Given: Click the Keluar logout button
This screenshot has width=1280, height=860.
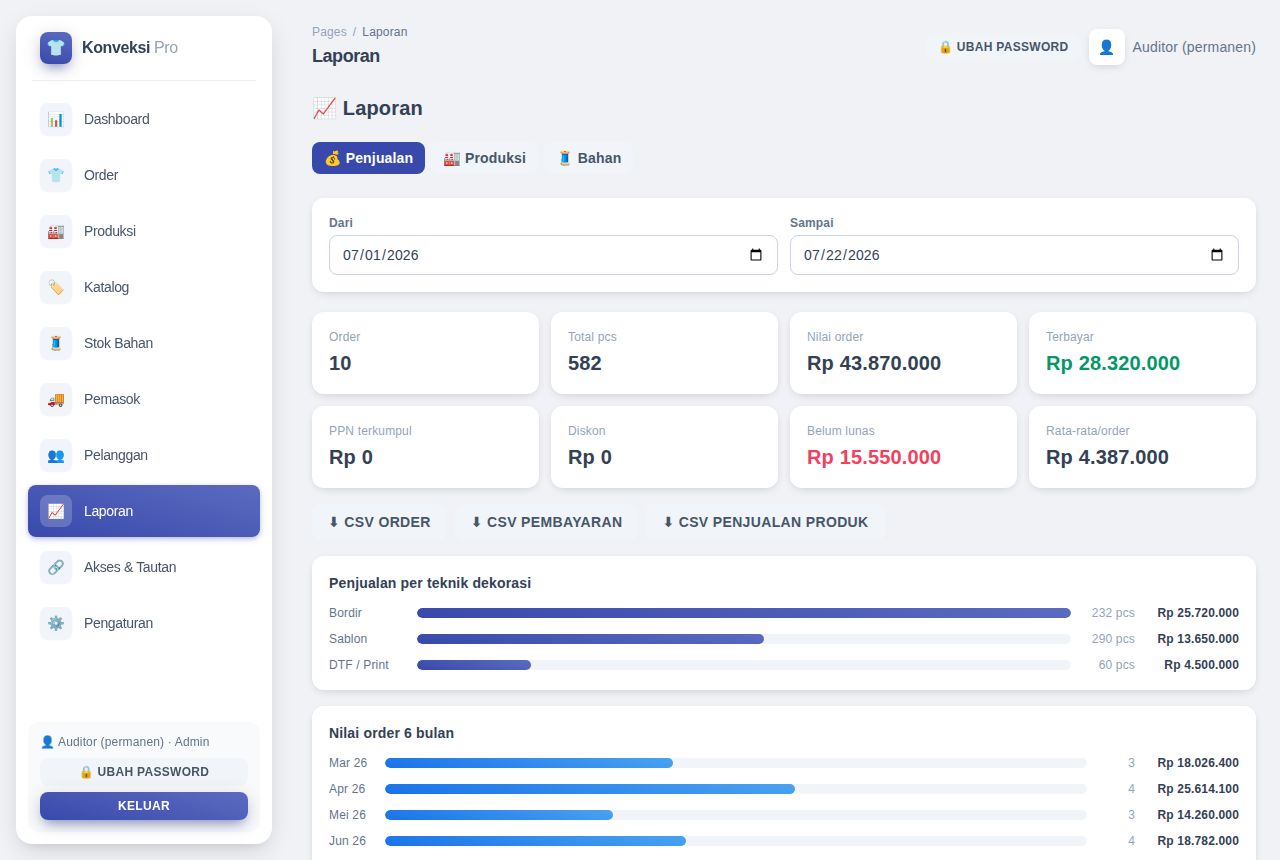Looking at the screenshot, I should pyautogui.click(x=144, y=806).
